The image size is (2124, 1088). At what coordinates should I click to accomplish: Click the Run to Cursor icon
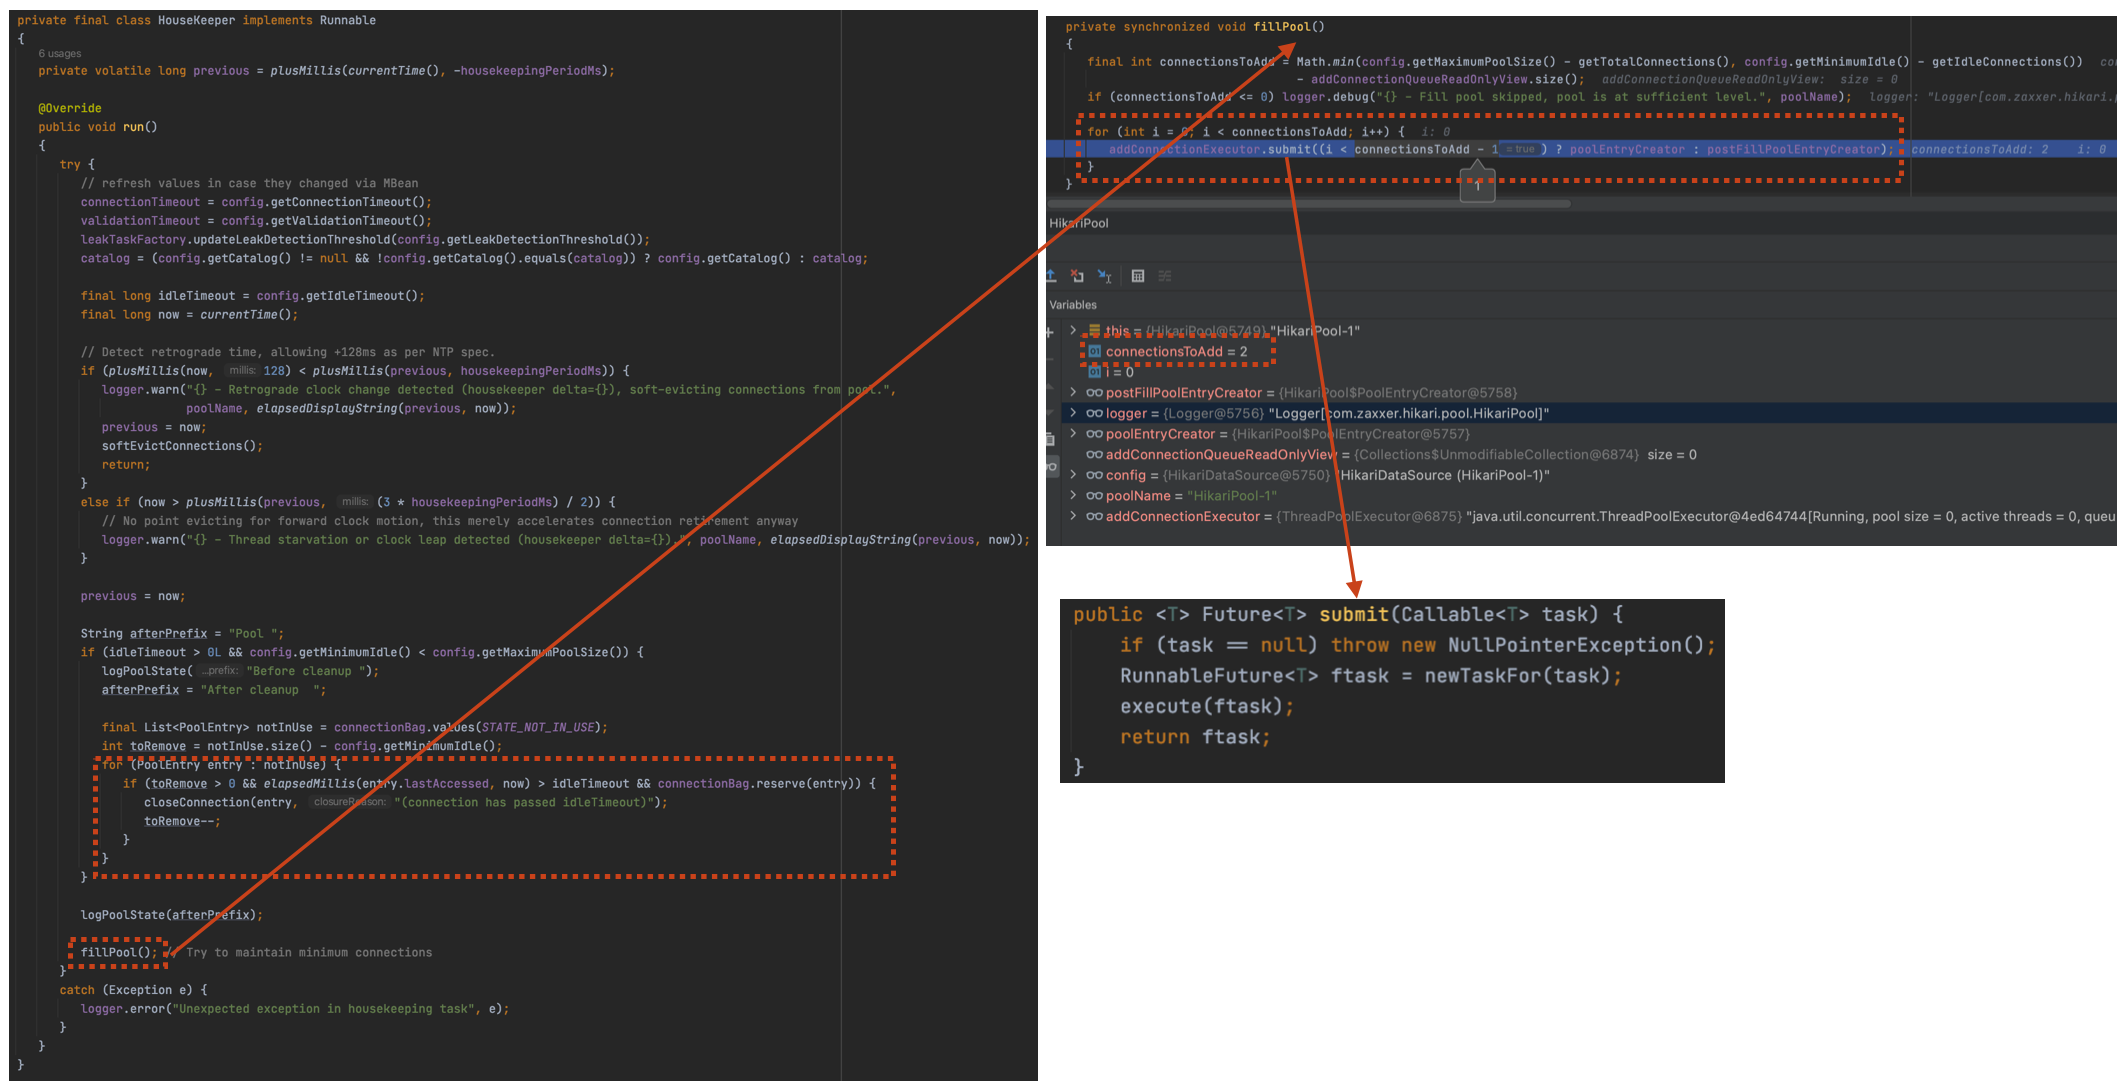(x=1104, y=276)
